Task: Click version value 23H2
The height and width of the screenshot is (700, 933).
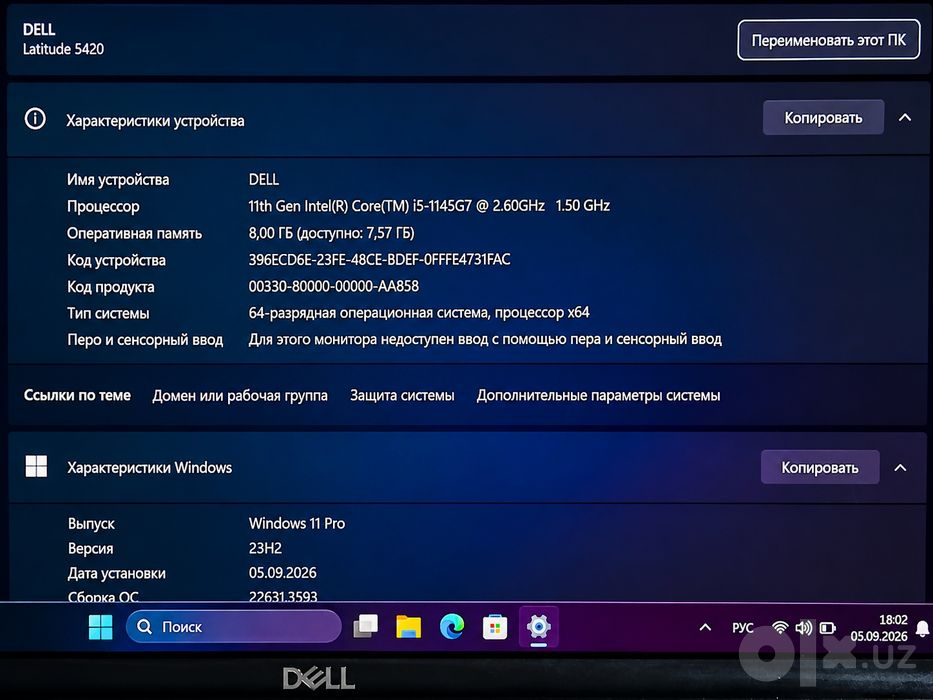Action: pyautogui.click(x=265, y=548)
